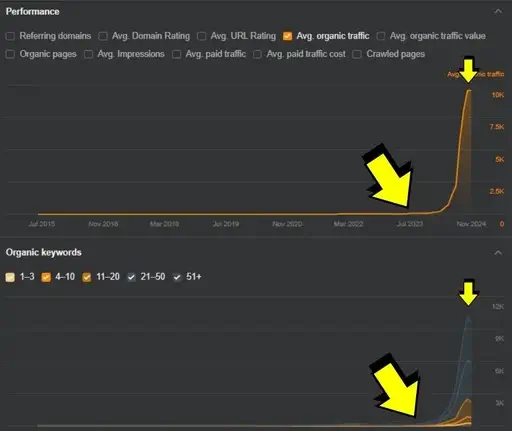Toggle the 21–50 keyword position filter
This screenshot has width=512, height=431.
click(131, 277)
